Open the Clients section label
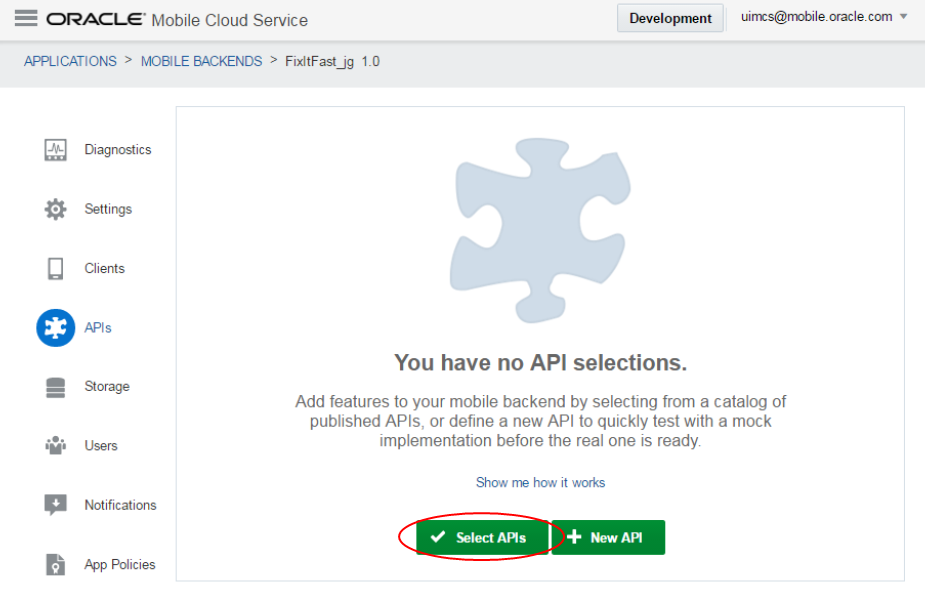The width and height of the screenshot is (926, 594). coord(105,268)
